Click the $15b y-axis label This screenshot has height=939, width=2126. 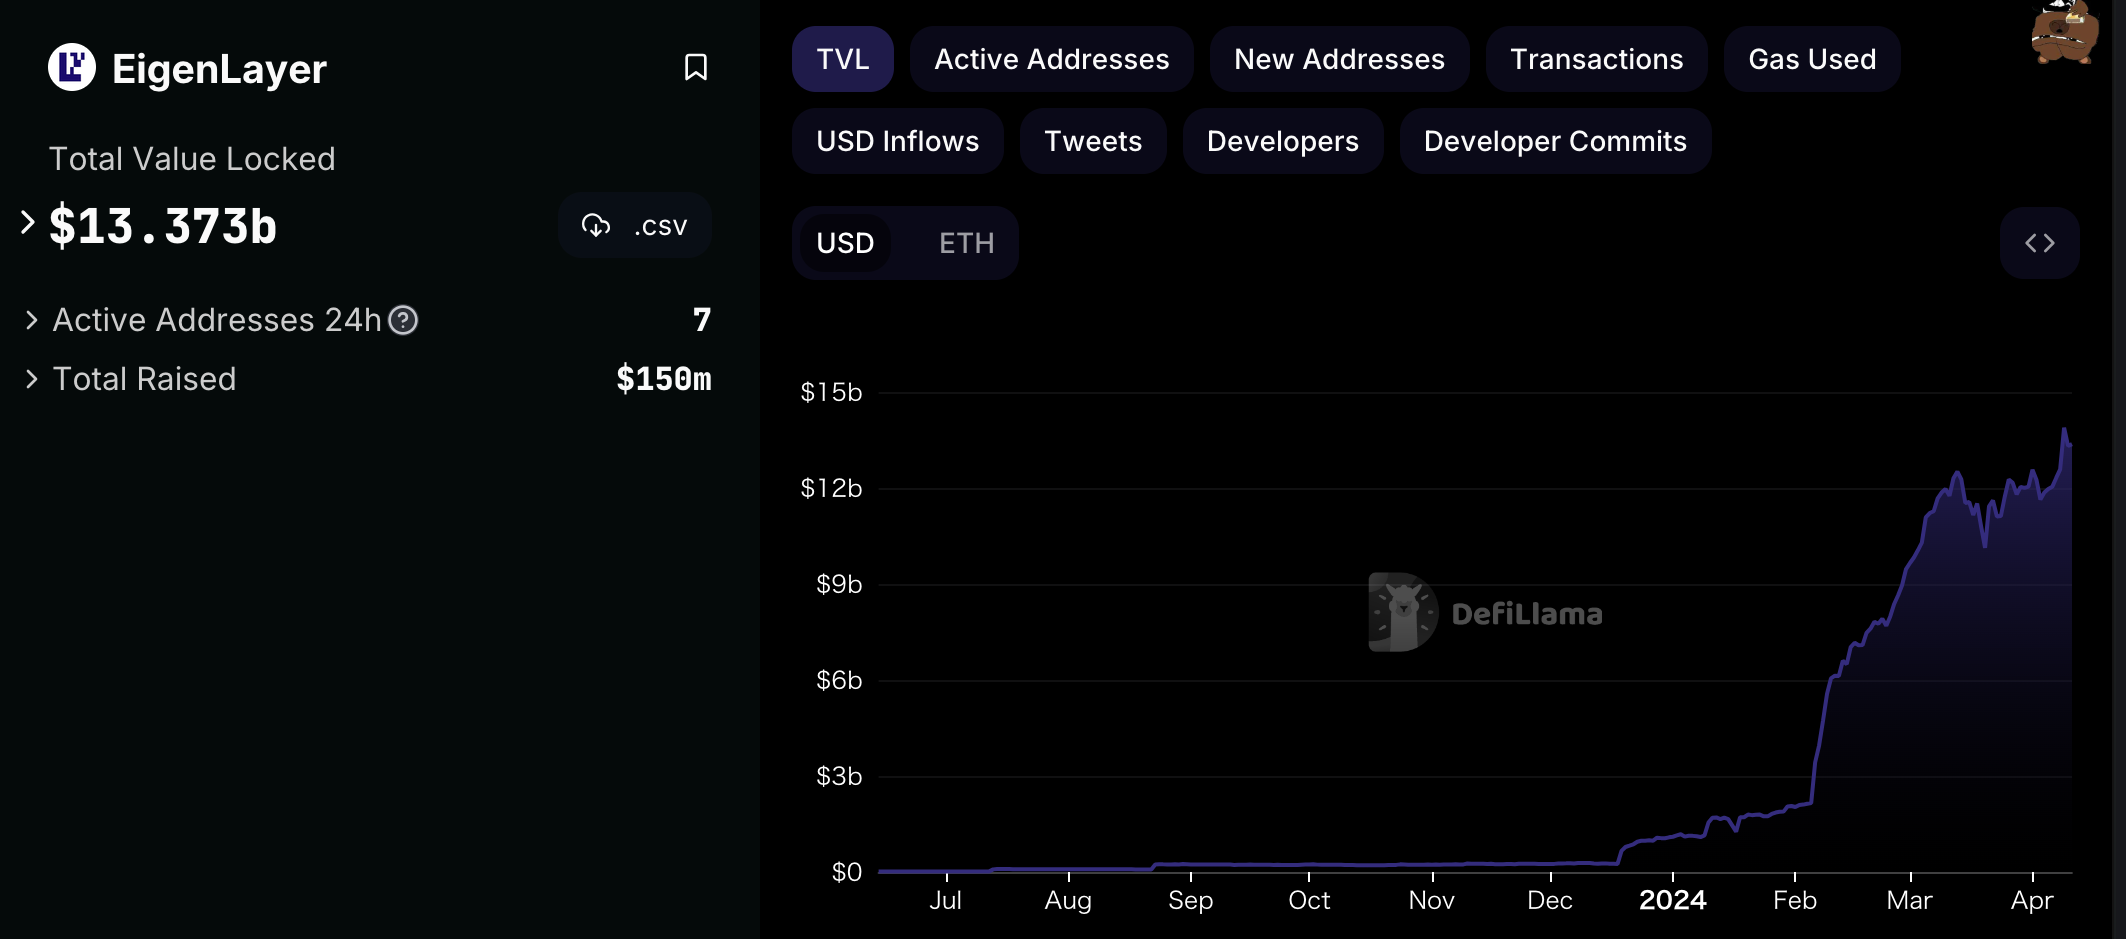coord(831,392)
